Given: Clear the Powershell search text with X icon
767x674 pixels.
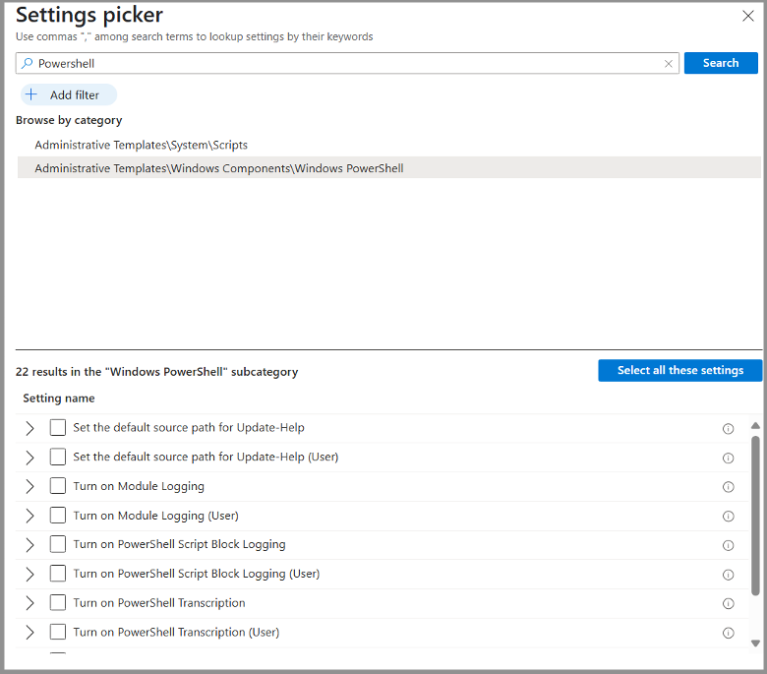Looking at the screenshot, I should click(x=669, y=63).
